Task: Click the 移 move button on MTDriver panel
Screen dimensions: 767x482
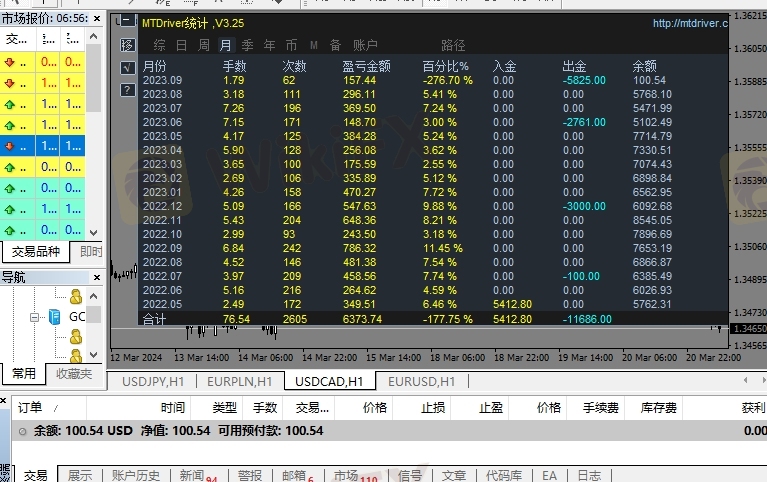Action: [x=127, y=45]
